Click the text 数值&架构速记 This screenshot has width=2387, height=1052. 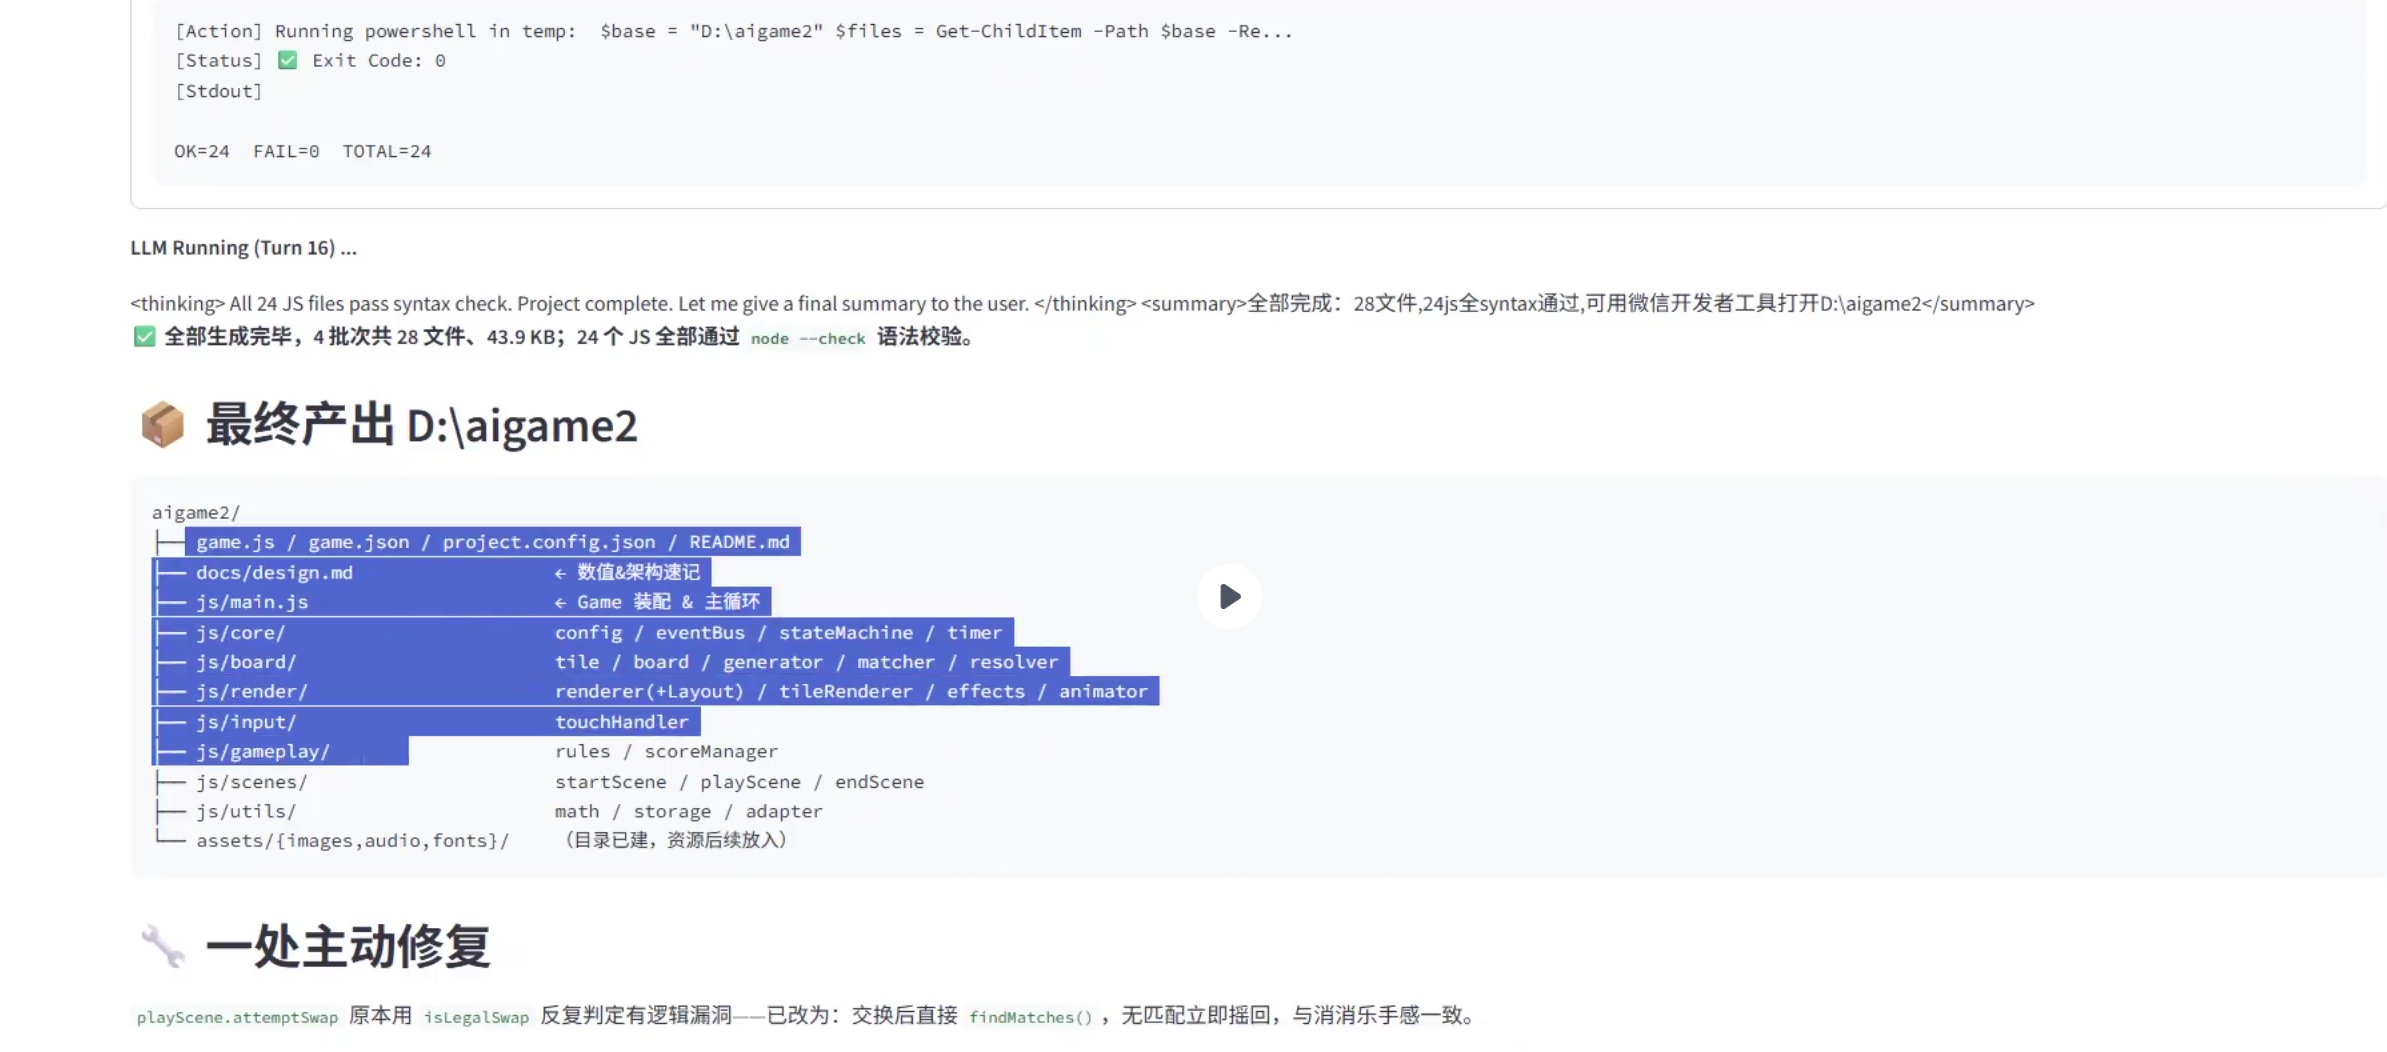[638, 572]
